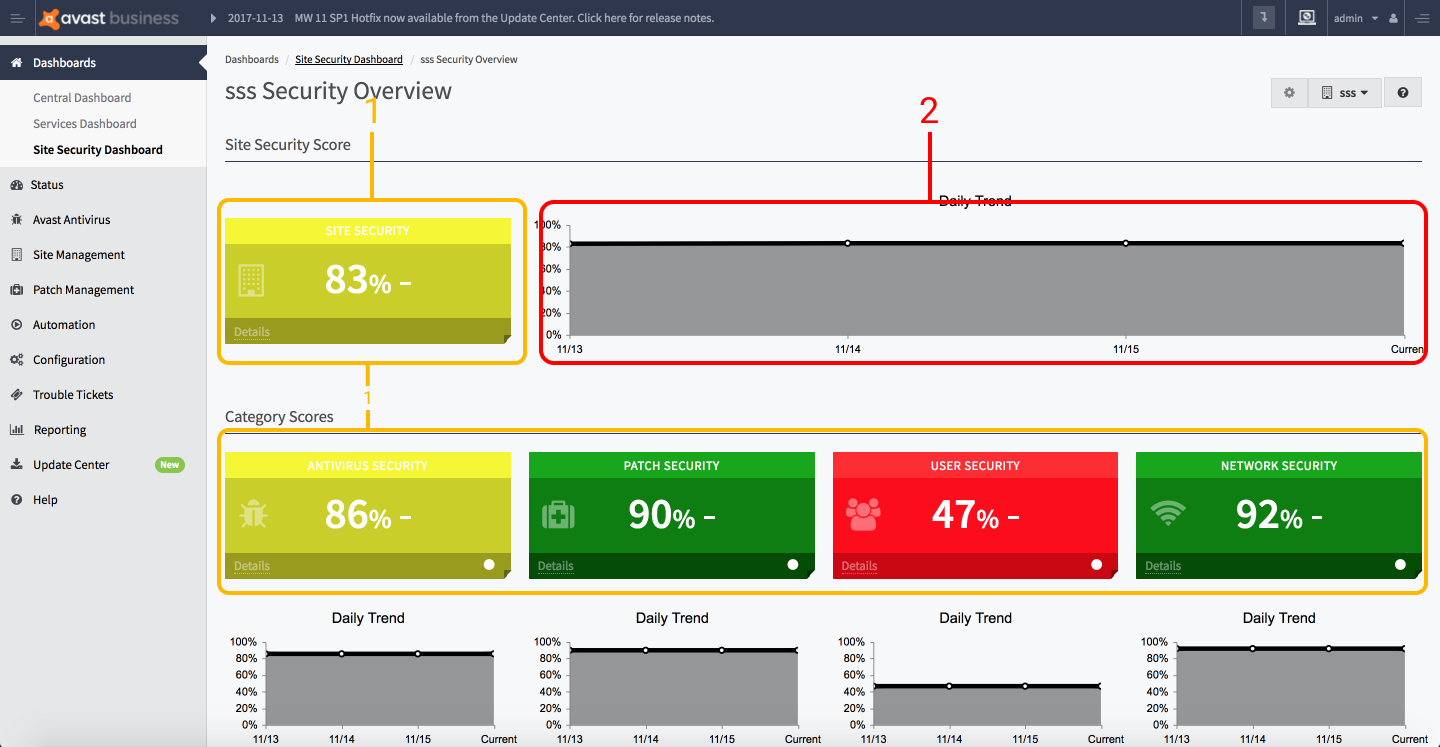Image resolution: width=1440 pixels, height=747 pixels.
Task: Open Trouble Tickets section
Action: click(103, 395)
